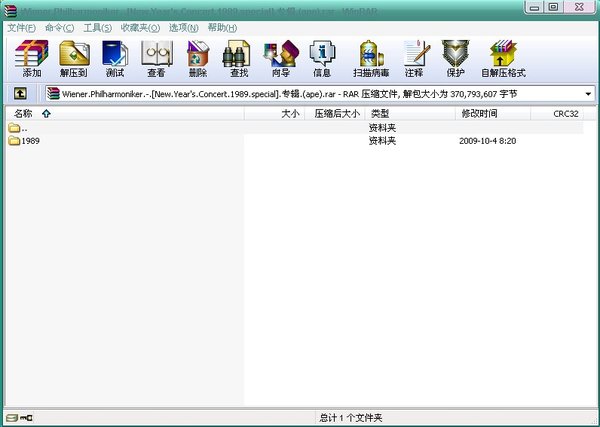Click 资料夹 type in the ".." row
This screenshot has width=600, height=427.
tap(382, 127)
